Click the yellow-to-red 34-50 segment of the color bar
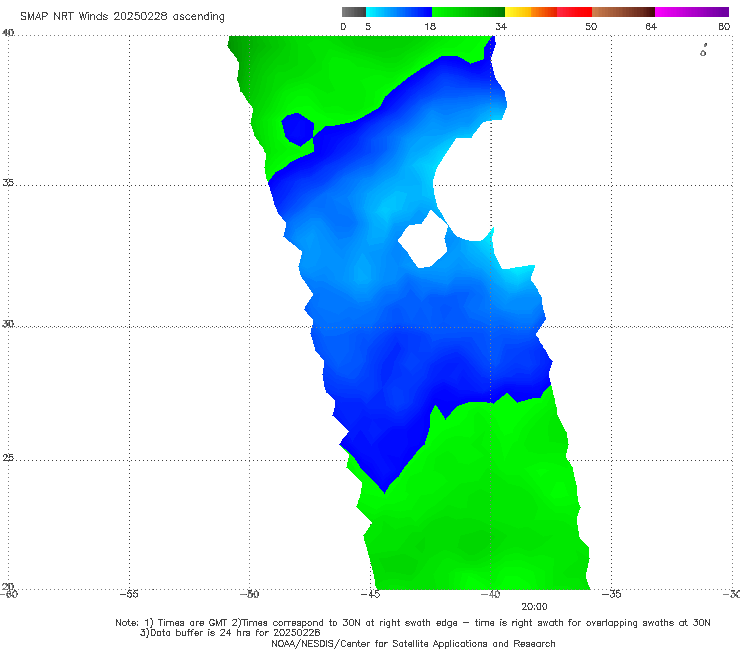 click(x=548, y=12)
